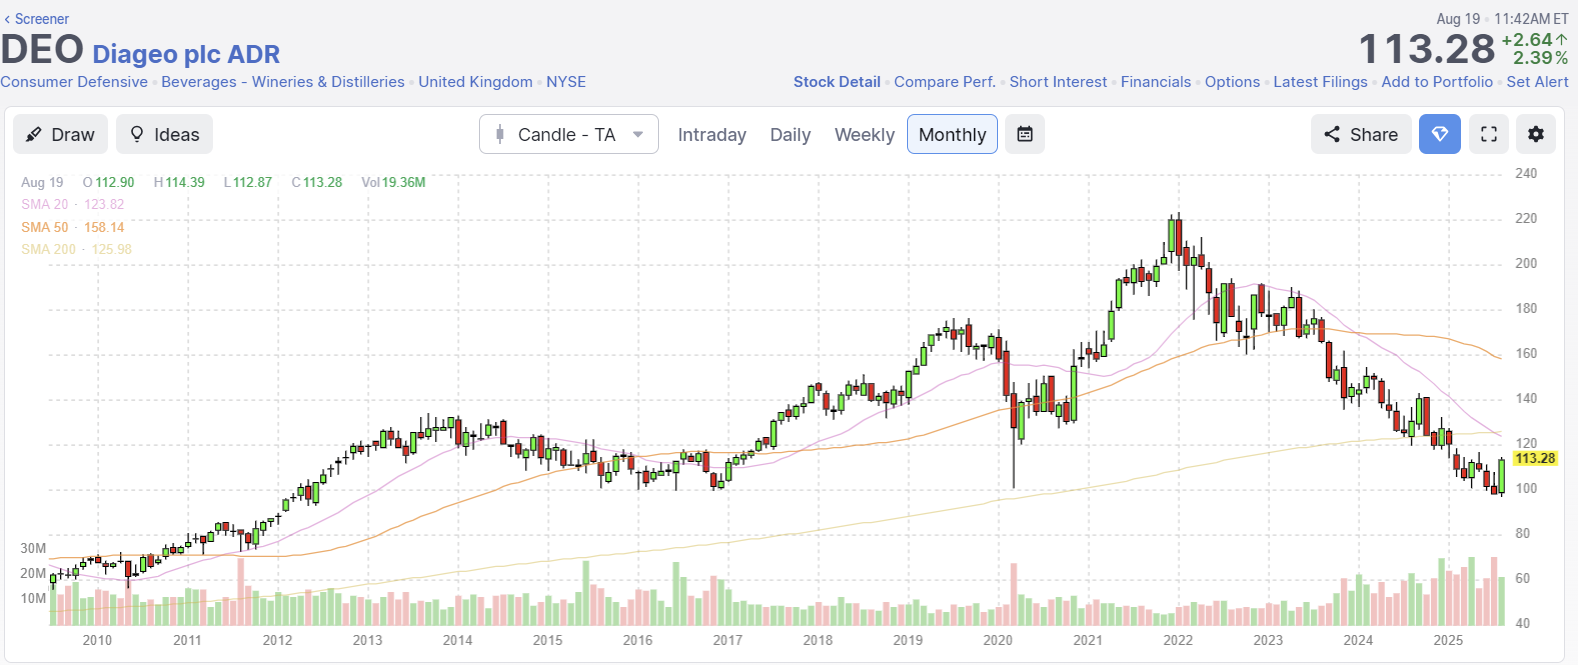Open the Stock Detail view
The width and height of the screenshot is (1578, 665).
tap(837, 82)
